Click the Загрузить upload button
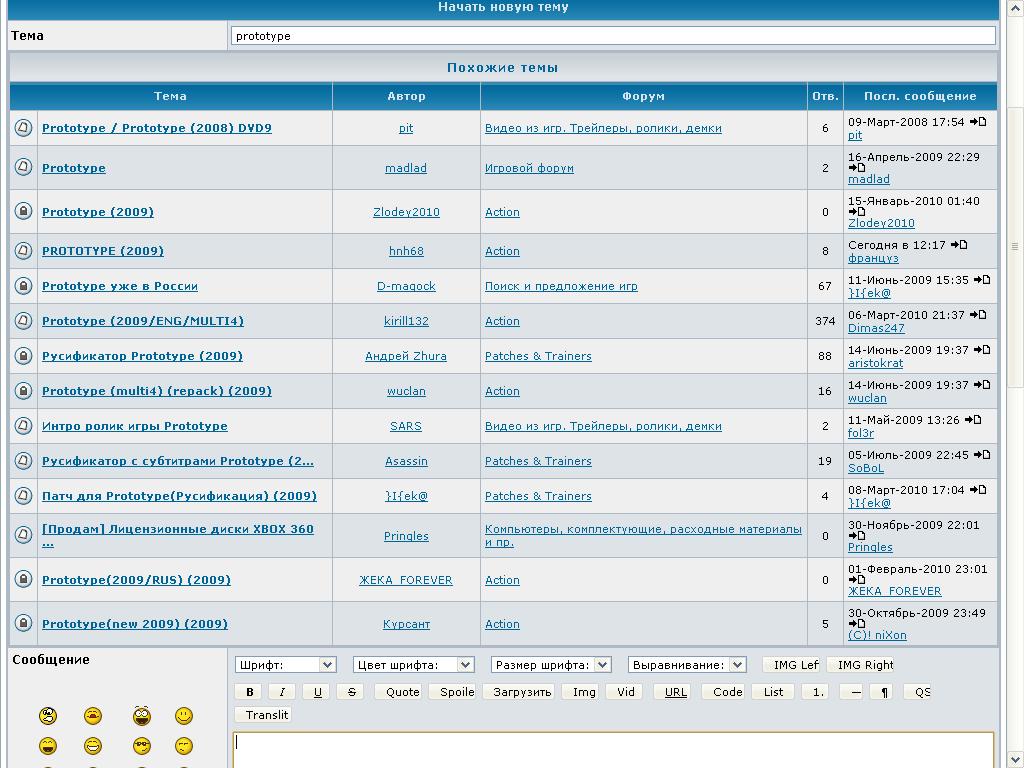The image size is (1024, 768). 522,691
